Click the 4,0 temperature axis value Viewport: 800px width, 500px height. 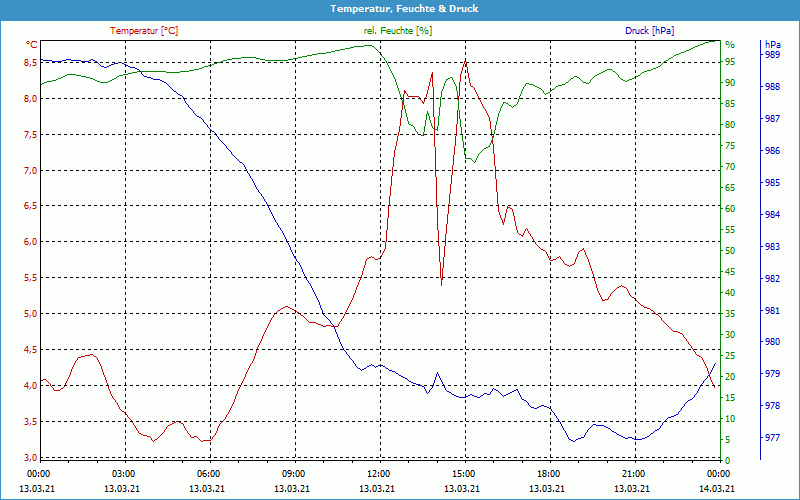pyautogui.click(x=31, y=386)
